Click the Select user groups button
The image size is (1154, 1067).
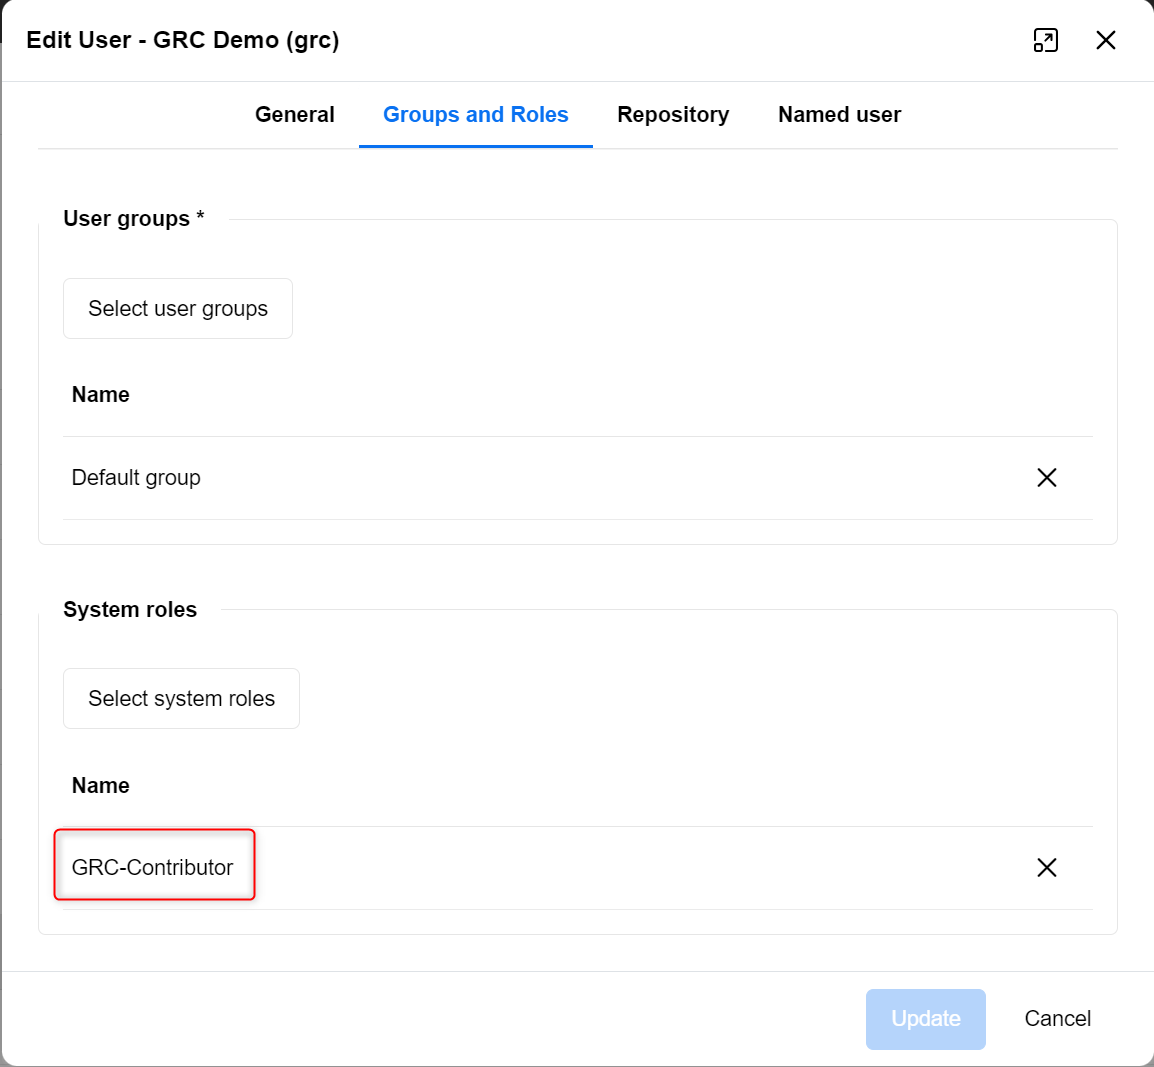(x=178, y=309)
